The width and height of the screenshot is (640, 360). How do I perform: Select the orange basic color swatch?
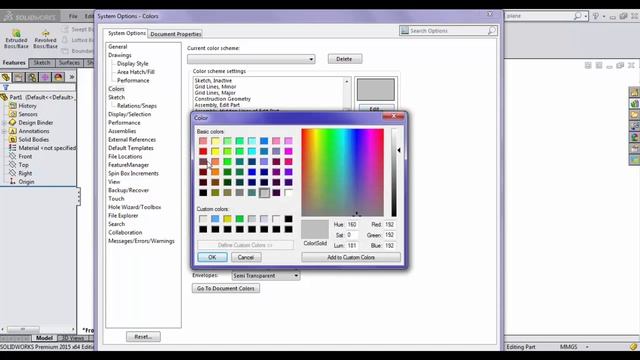215,172
